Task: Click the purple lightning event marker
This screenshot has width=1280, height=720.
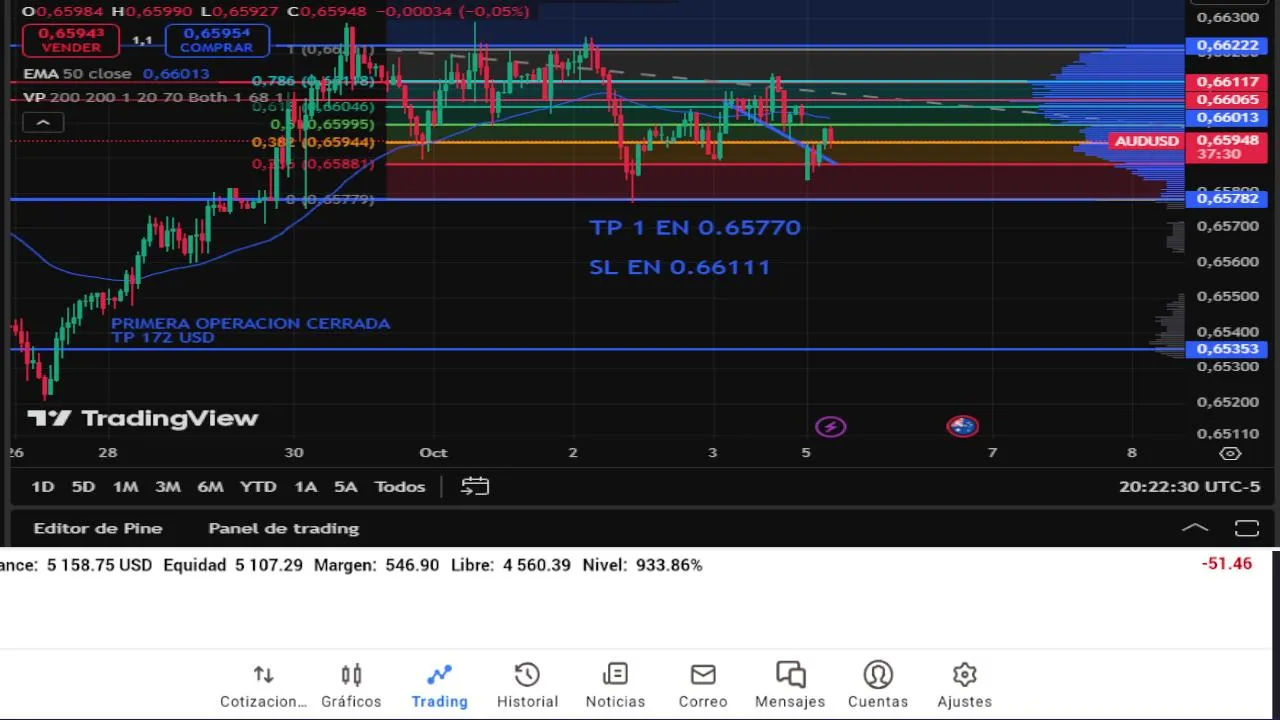Action: 830,427
